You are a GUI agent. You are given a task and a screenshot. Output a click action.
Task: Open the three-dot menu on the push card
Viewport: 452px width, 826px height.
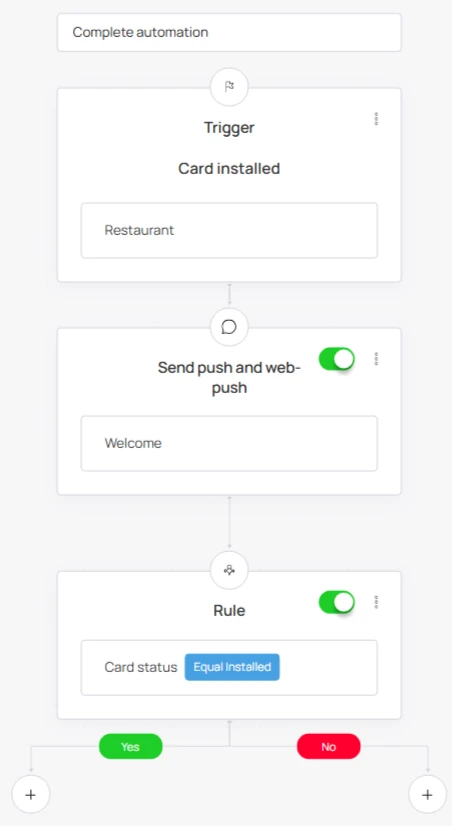(376, 359)
